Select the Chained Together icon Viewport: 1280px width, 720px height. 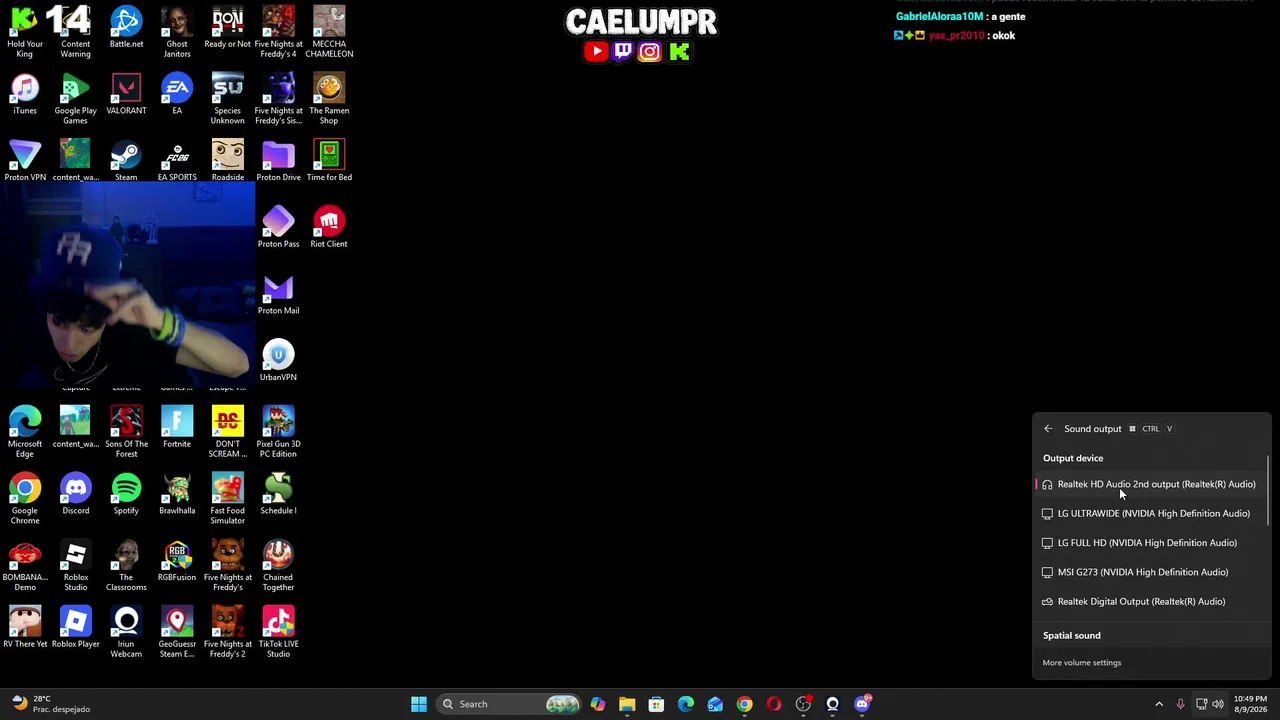point(278,564)
